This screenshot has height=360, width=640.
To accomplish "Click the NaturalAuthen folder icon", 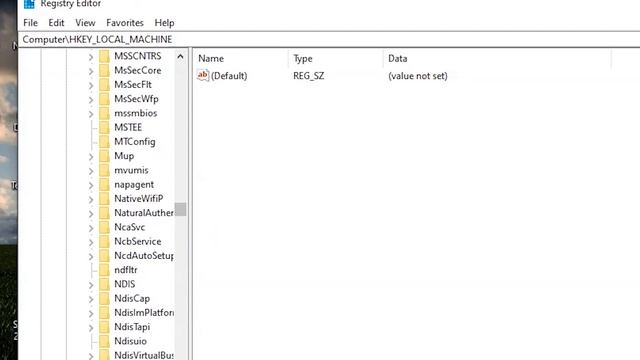I will [104, 213].
